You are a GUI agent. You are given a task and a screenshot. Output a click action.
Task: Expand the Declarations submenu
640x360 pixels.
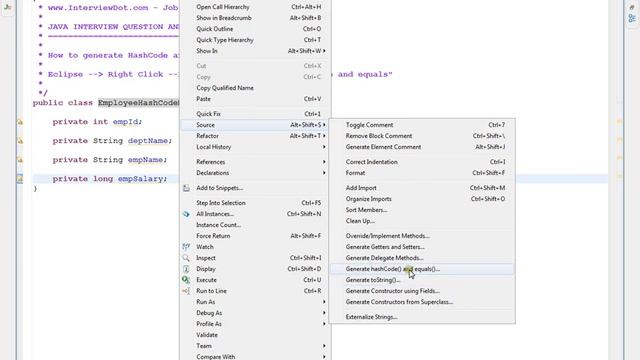[x=324, y=173]
